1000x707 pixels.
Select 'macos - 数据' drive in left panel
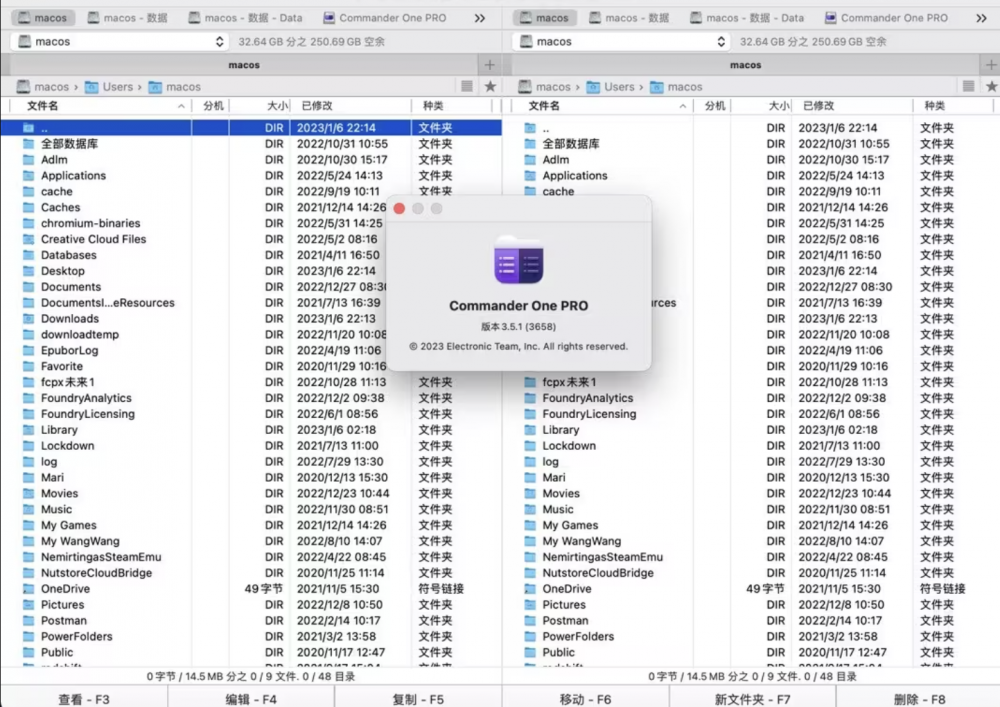coord(128,18)
